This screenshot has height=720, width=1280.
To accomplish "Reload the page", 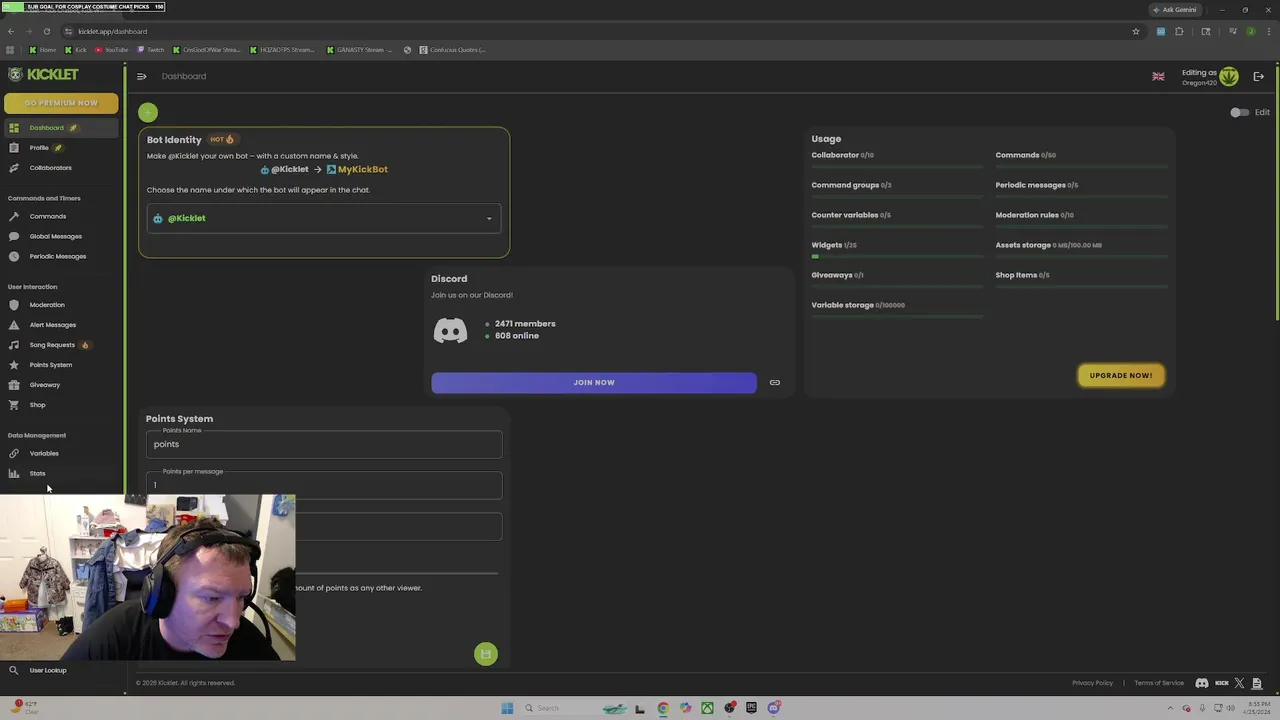I will pos(46,31).
